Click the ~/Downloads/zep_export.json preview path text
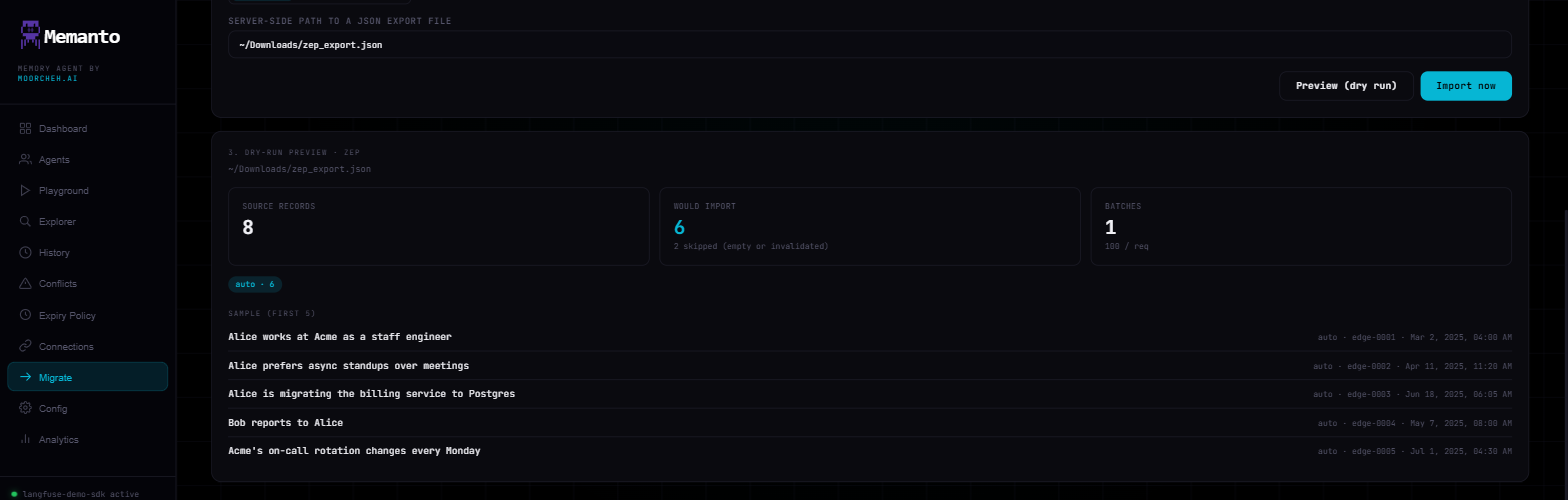Screen dimensions: 1568x500 click(299, 169)
